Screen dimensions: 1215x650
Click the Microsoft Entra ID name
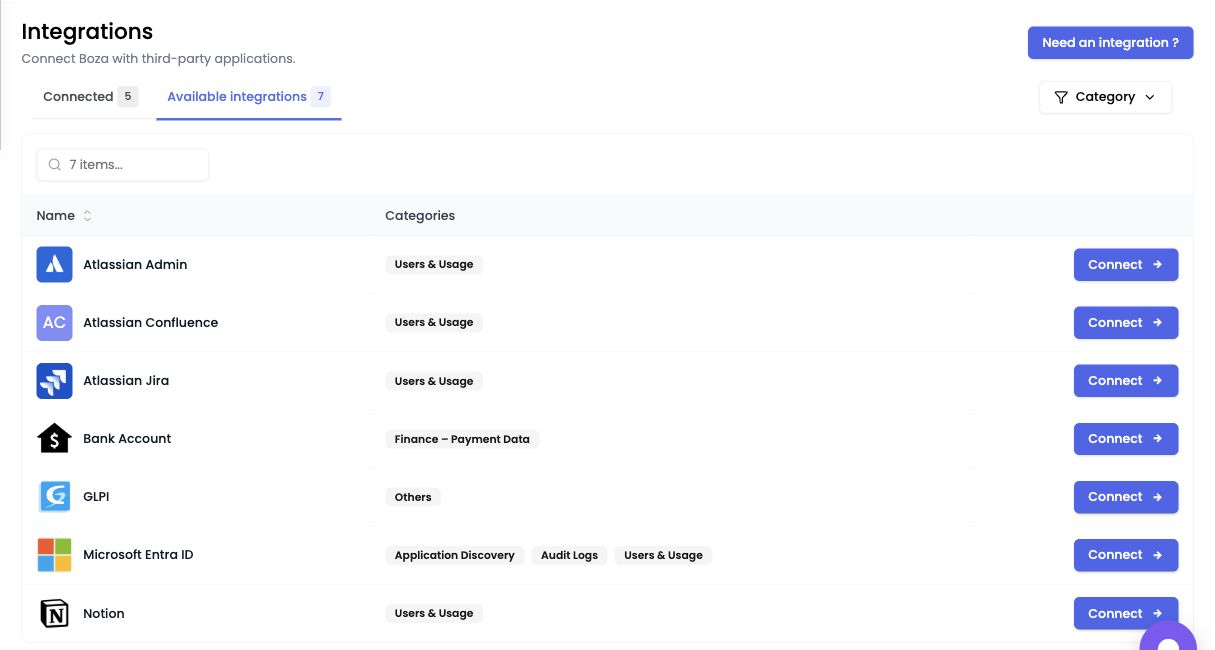[x=138, y=555]
